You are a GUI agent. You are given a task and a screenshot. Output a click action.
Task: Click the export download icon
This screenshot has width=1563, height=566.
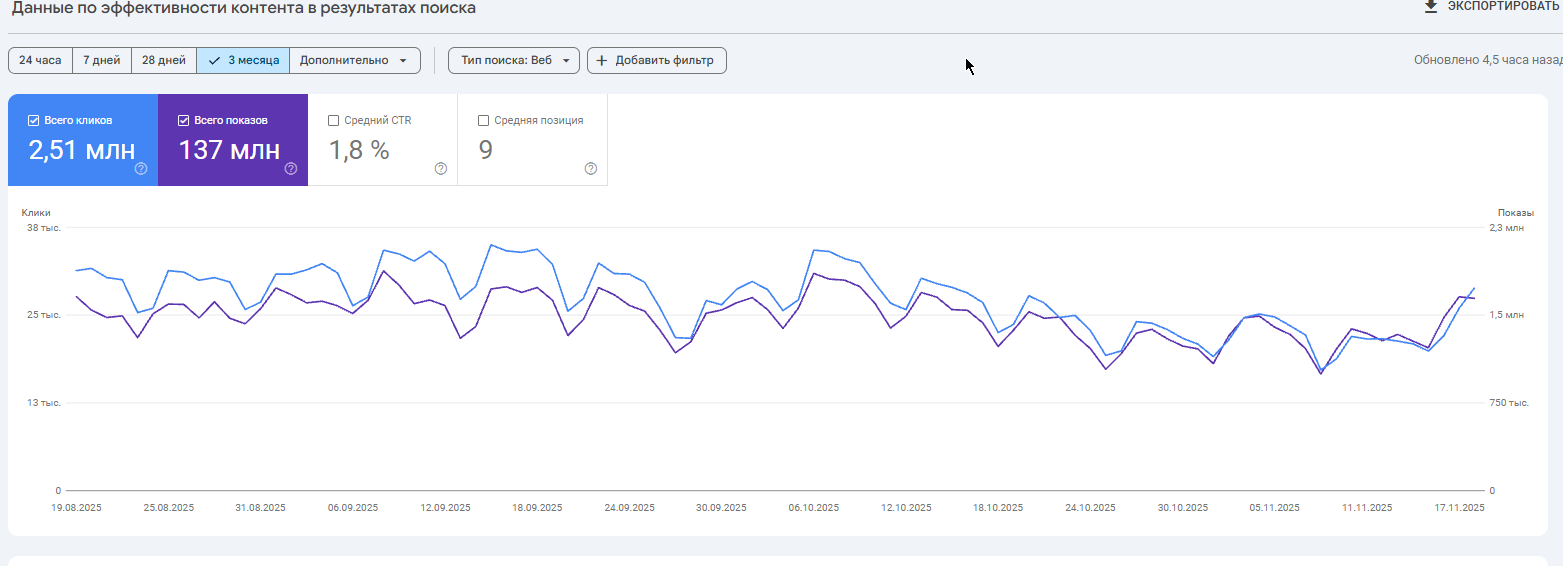(1431, 7)
